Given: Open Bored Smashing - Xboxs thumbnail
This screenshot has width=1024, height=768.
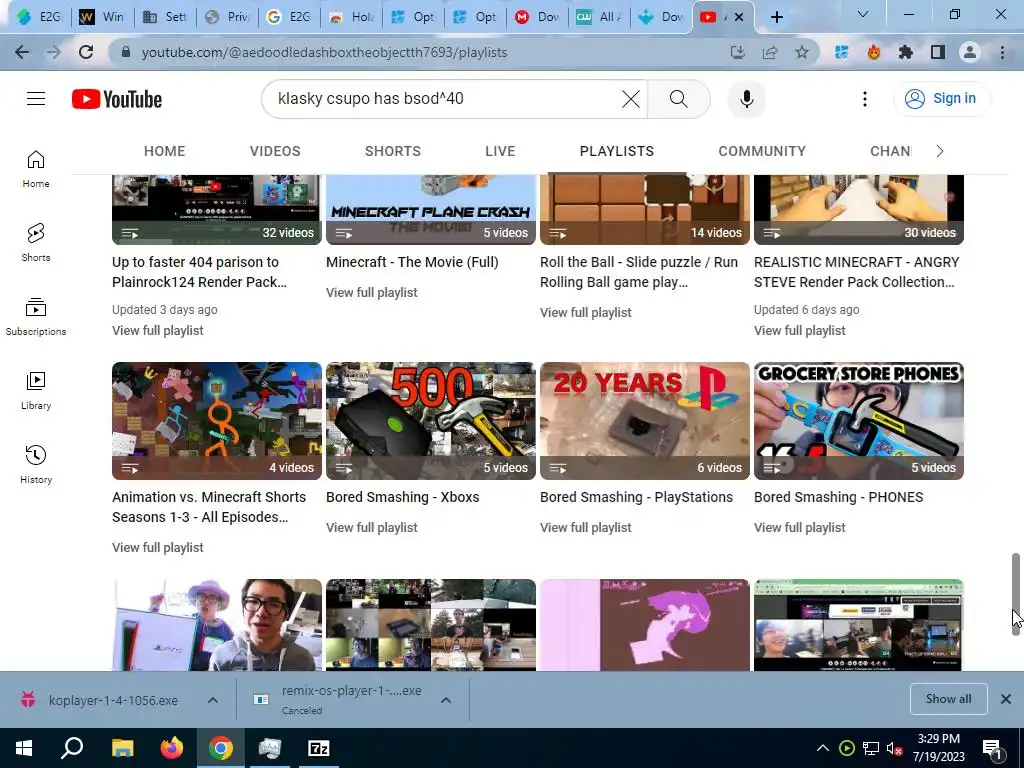Looking at the screenshot, I should tap(431, 421).
